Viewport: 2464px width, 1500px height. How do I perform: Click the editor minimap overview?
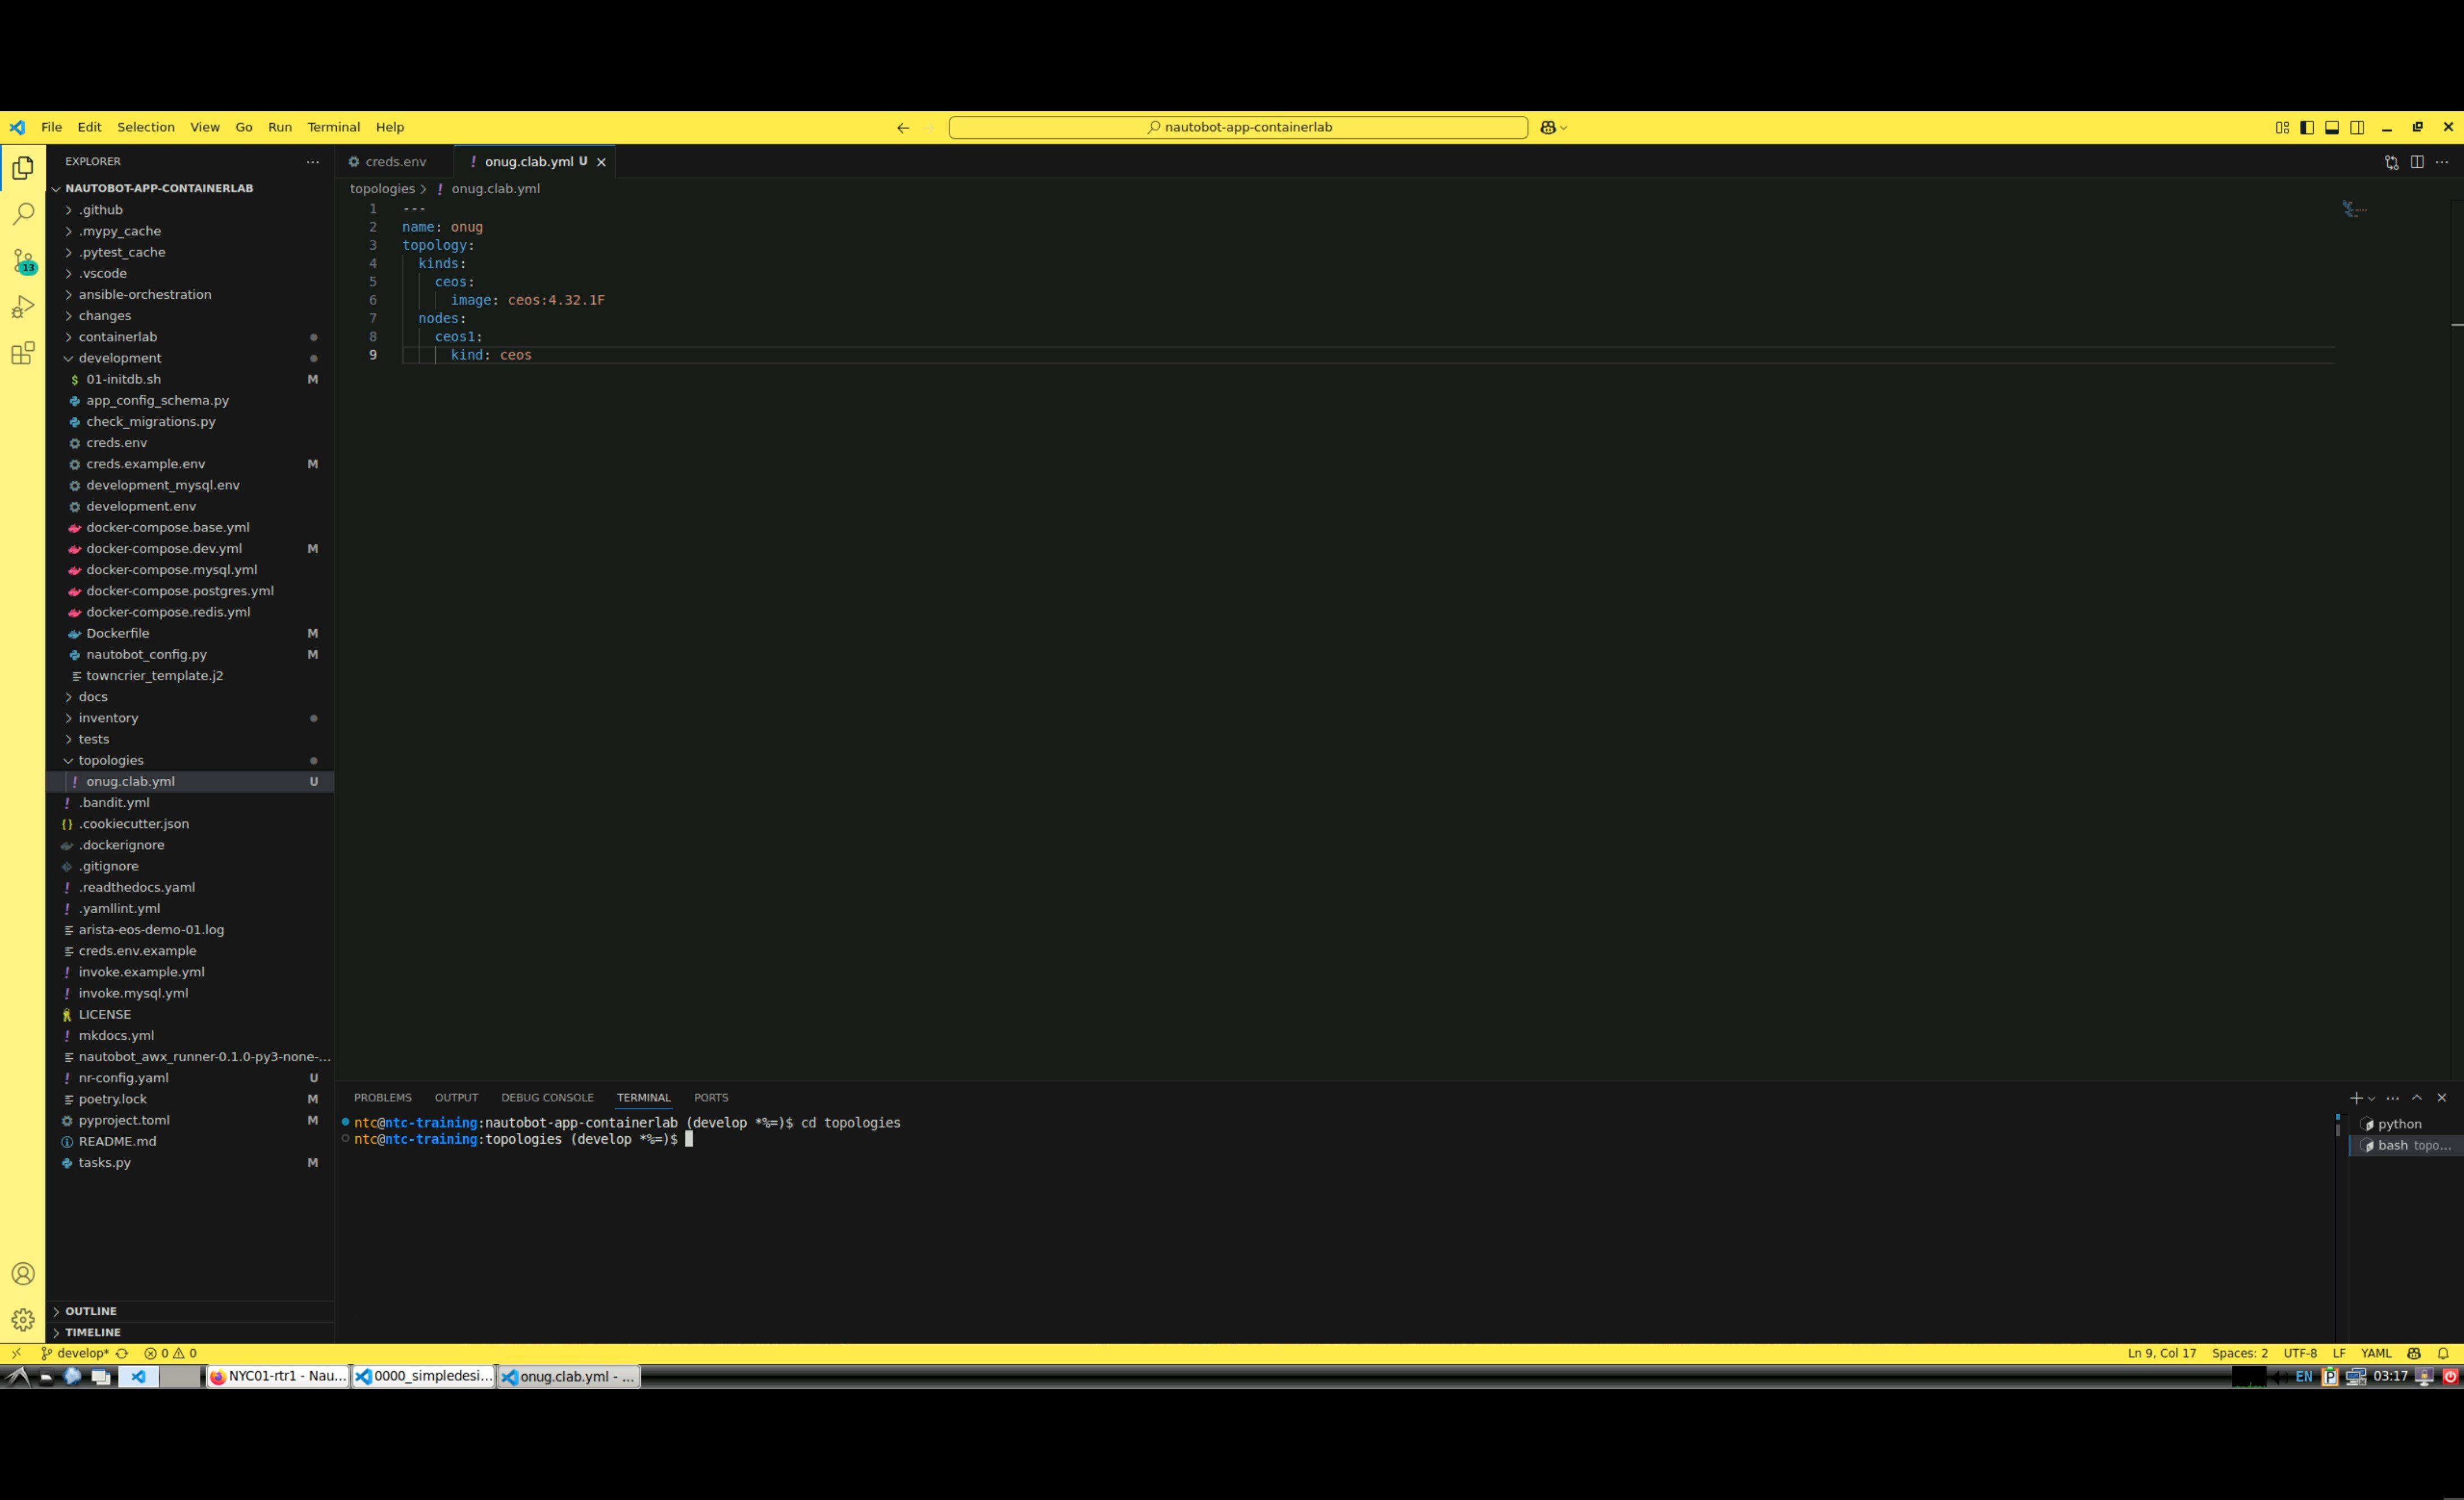pyautogui.click(x=2354, y=209)
